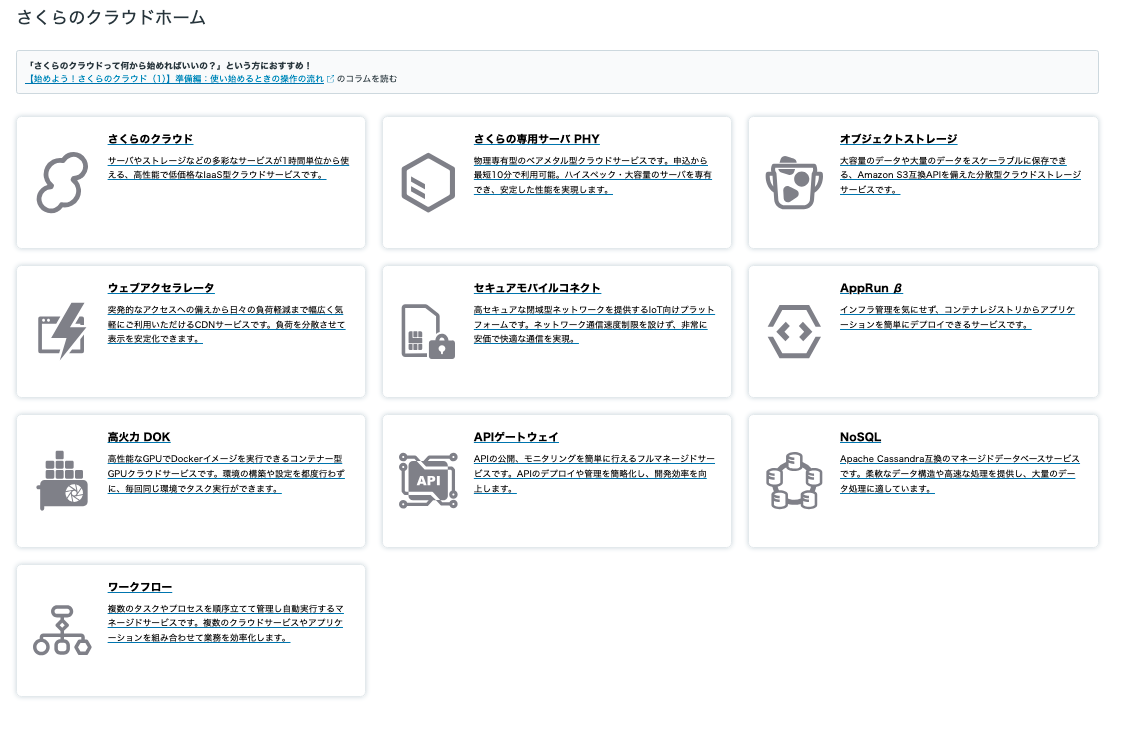Click the 専用サーバ PHY bare-metal description text
Screen dimensions: 1123x734
click(x=593, y=175)
